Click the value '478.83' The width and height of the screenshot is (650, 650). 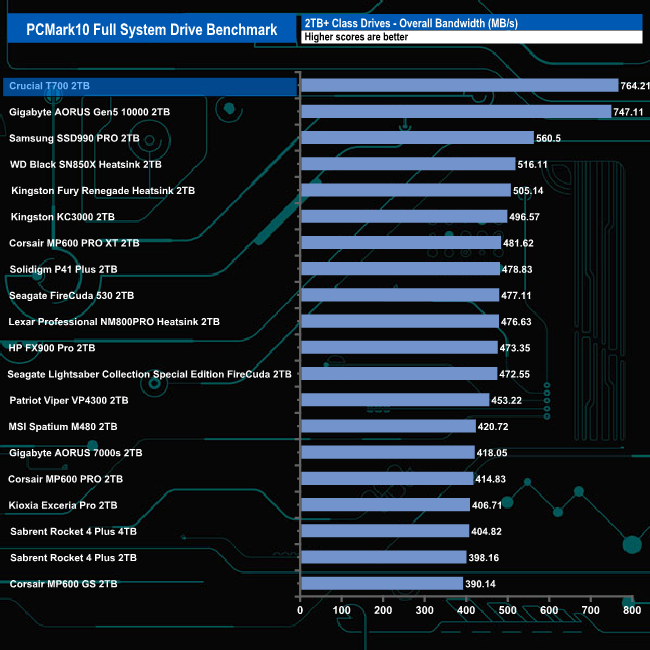pos(517,269)
